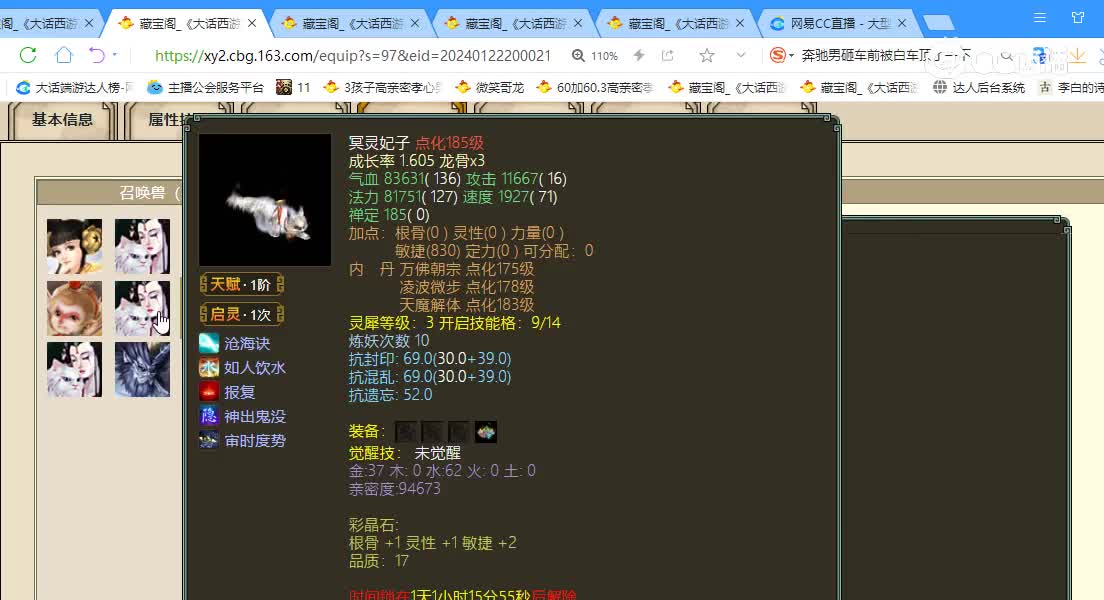Open the Sogou search engine selector
This screenshot has width=1104, height=600.
[x=782, y=55]
